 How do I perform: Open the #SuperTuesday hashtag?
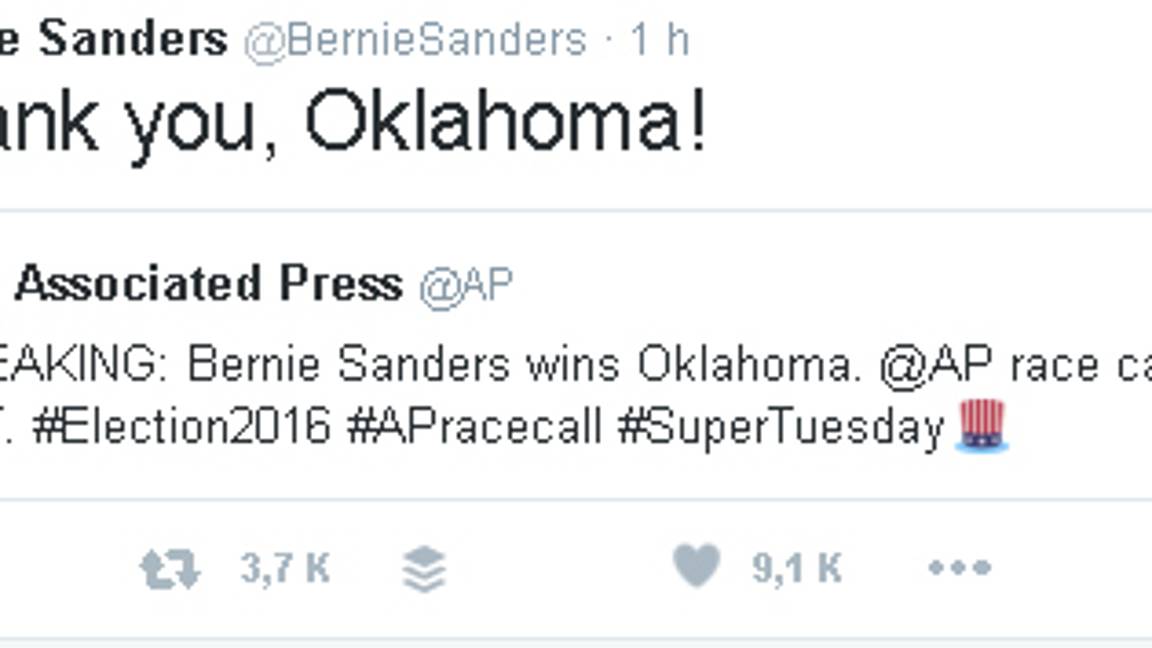pos(780,428)
